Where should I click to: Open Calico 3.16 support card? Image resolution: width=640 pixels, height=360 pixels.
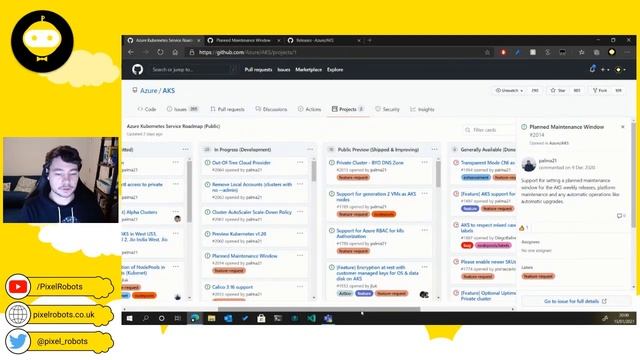[x=232, y=287]
